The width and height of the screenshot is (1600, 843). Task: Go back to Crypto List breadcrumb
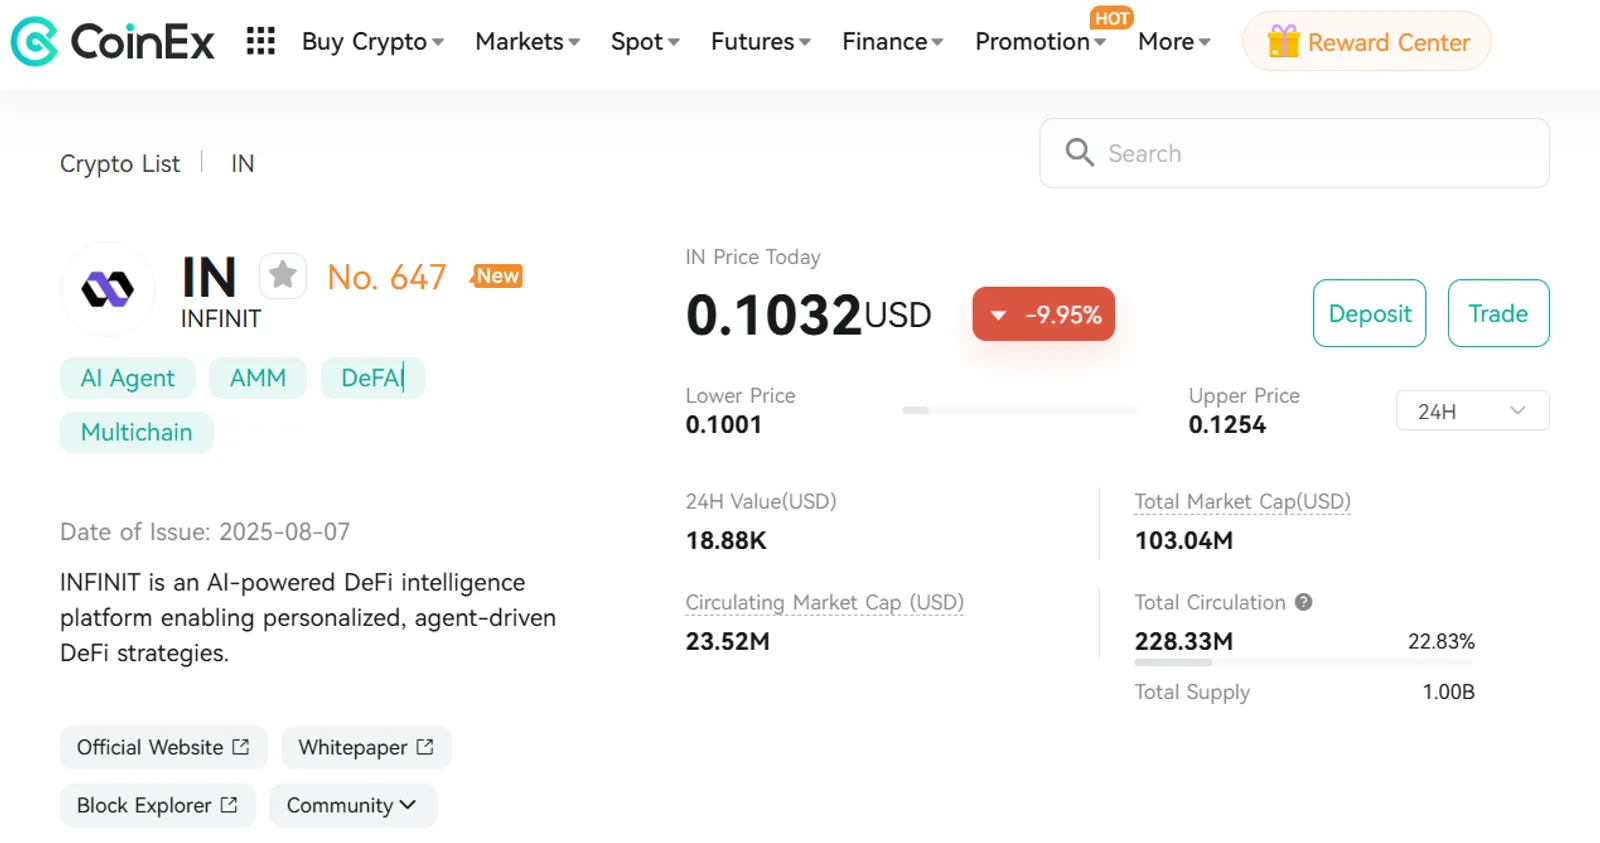coord(120,163)
